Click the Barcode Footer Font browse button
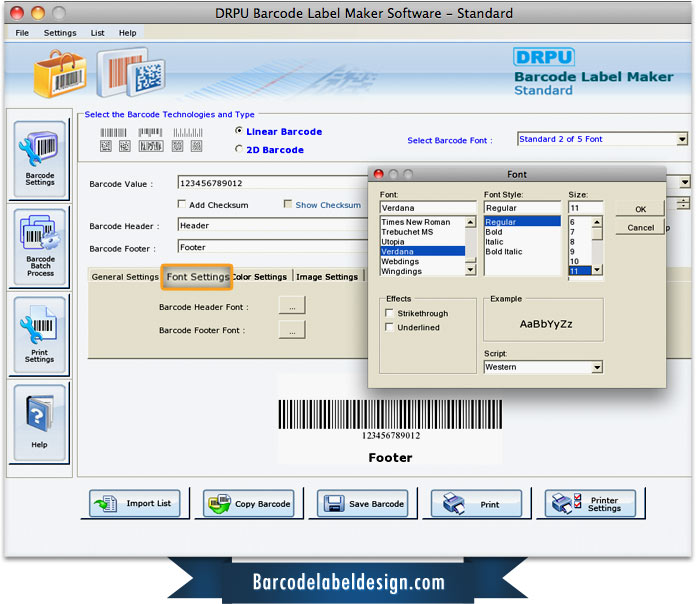The height and width of the screenshot is (604, 696). coord(292,331)
